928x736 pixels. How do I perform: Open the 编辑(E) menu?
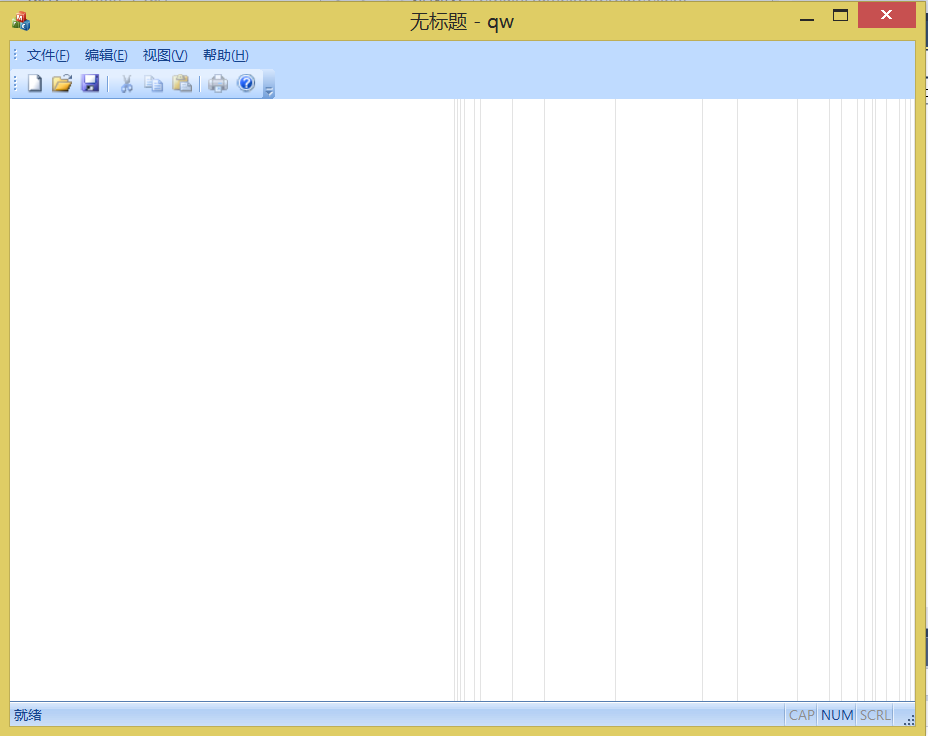point(106,55)
